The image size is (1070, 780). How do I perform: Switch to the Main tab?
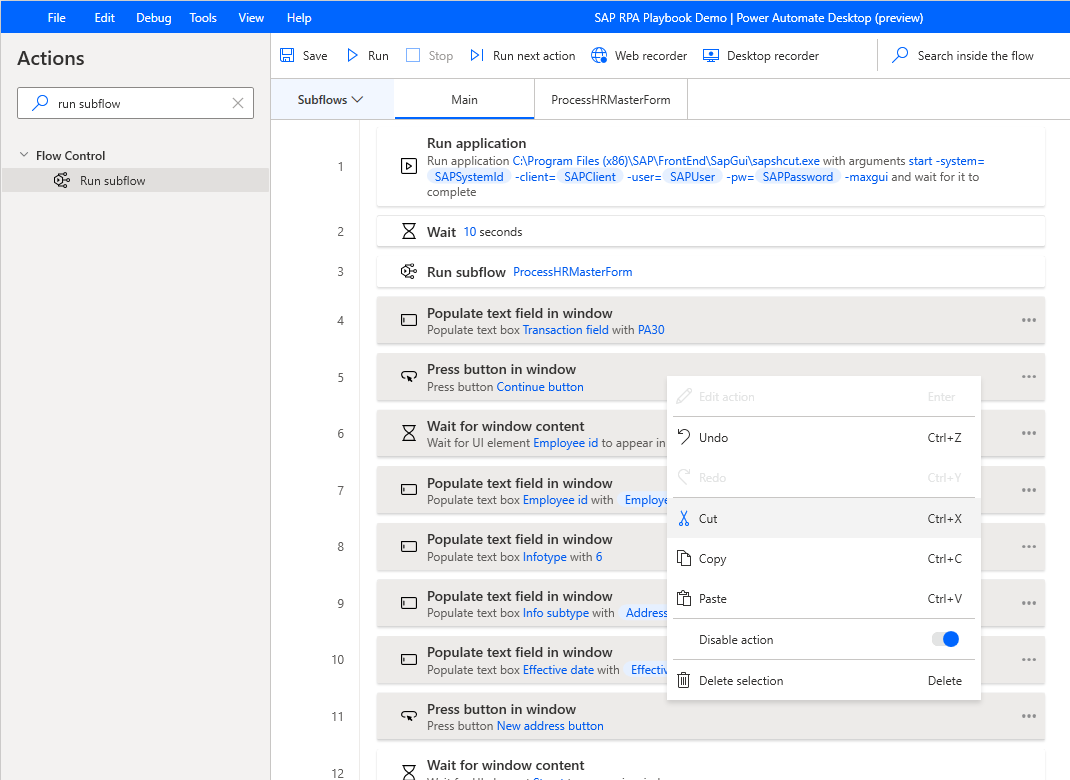point(464,100)
